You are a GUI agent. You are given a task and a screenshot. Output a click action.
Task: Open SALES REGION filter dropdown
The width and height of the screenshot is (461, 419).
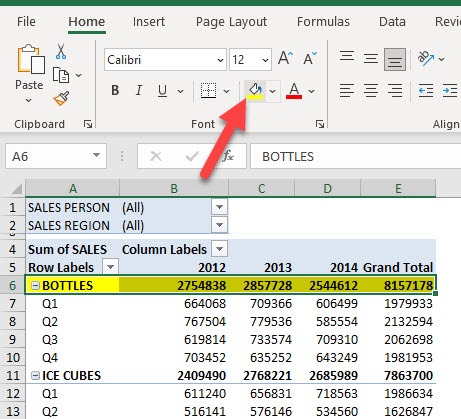click(x=219, y=225)
